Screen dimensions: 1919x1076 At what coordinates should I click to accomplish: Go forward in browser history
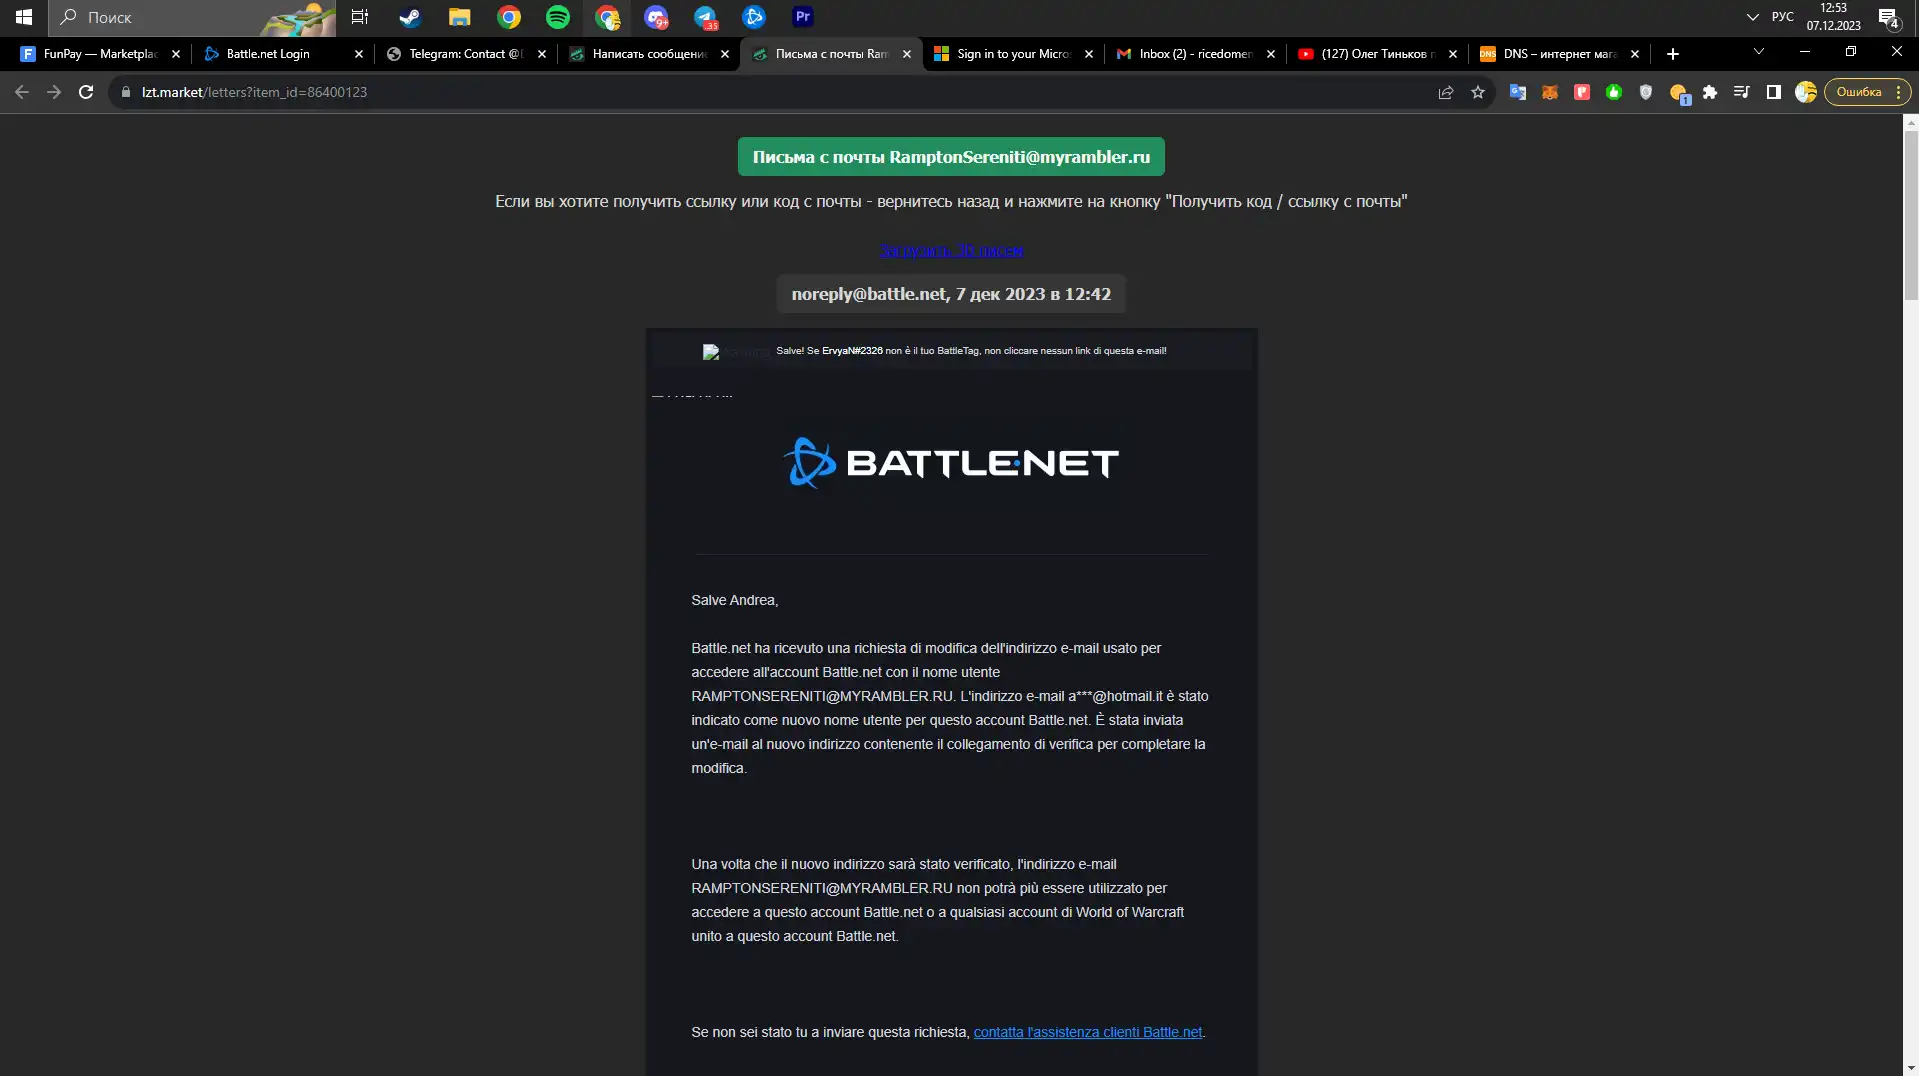(54, 92)
